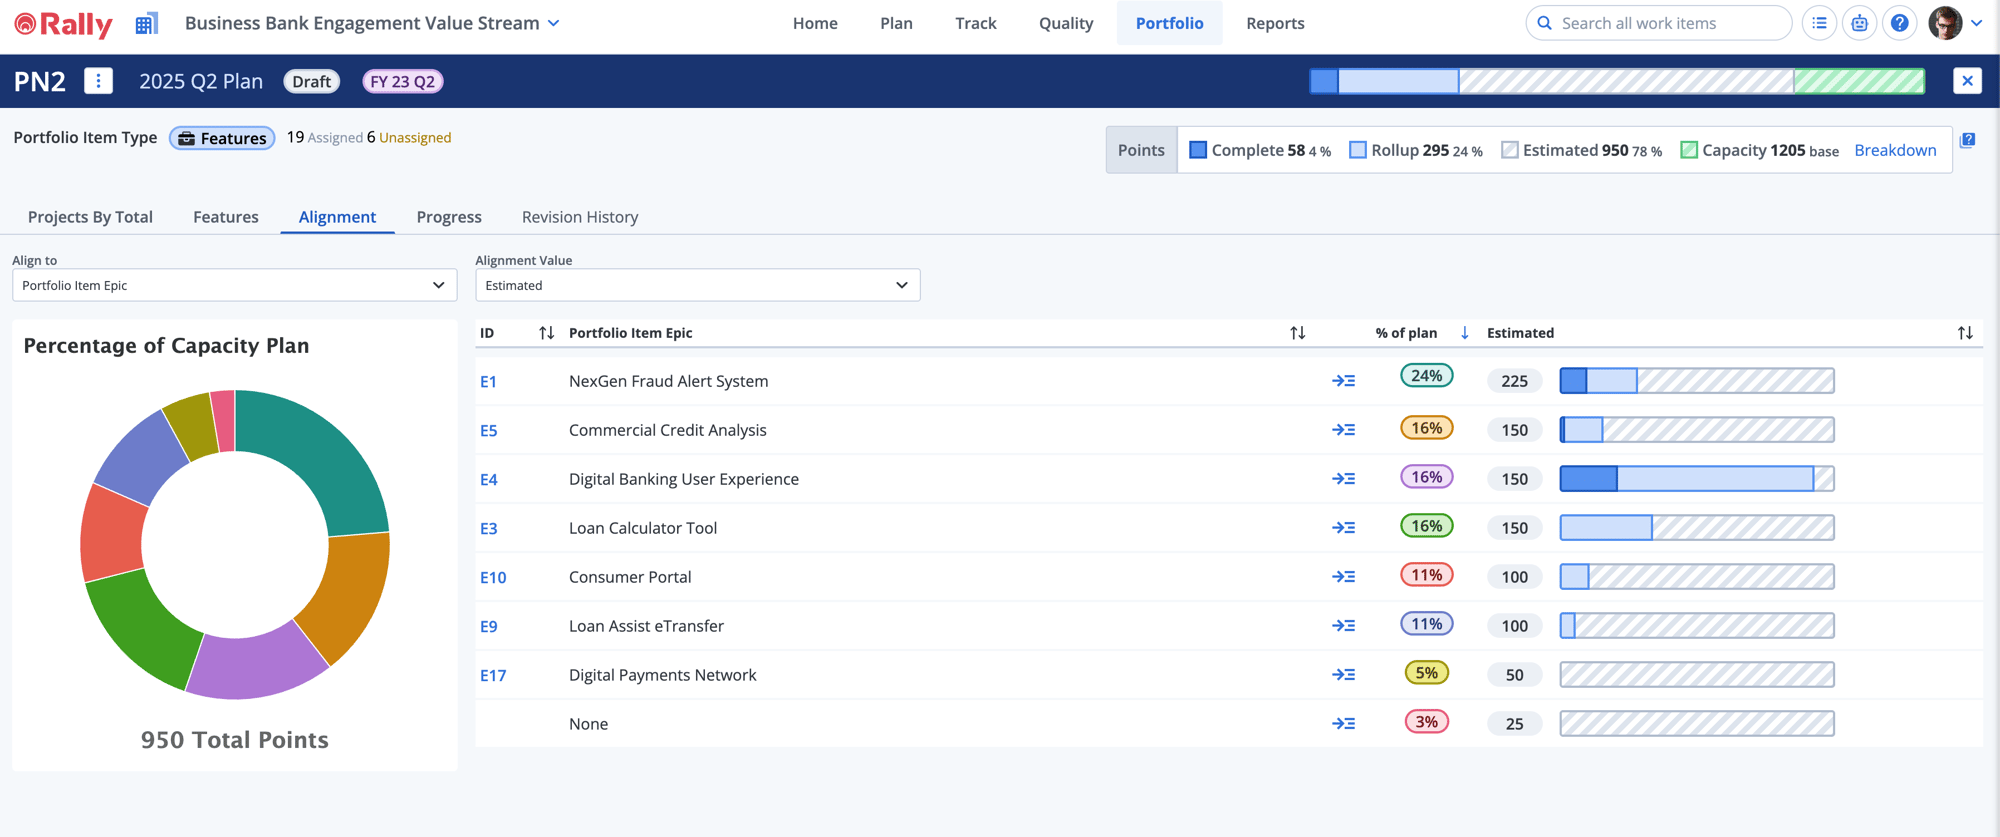The height and width of the screenshot is (837, 2000).
Task: Open the Reports menu
Action: click(x=1275, y=23)
